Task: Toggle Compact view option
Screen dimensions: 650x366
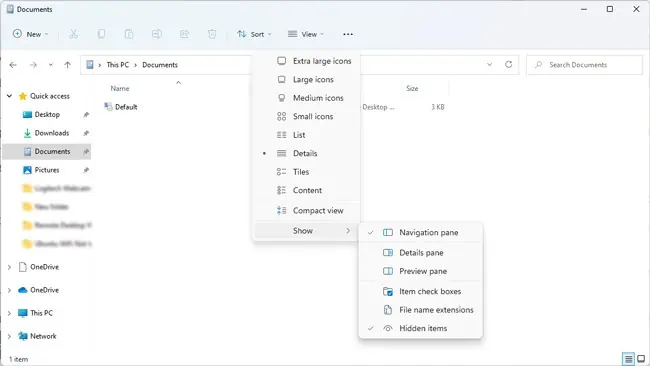Action: coord(306,211)
